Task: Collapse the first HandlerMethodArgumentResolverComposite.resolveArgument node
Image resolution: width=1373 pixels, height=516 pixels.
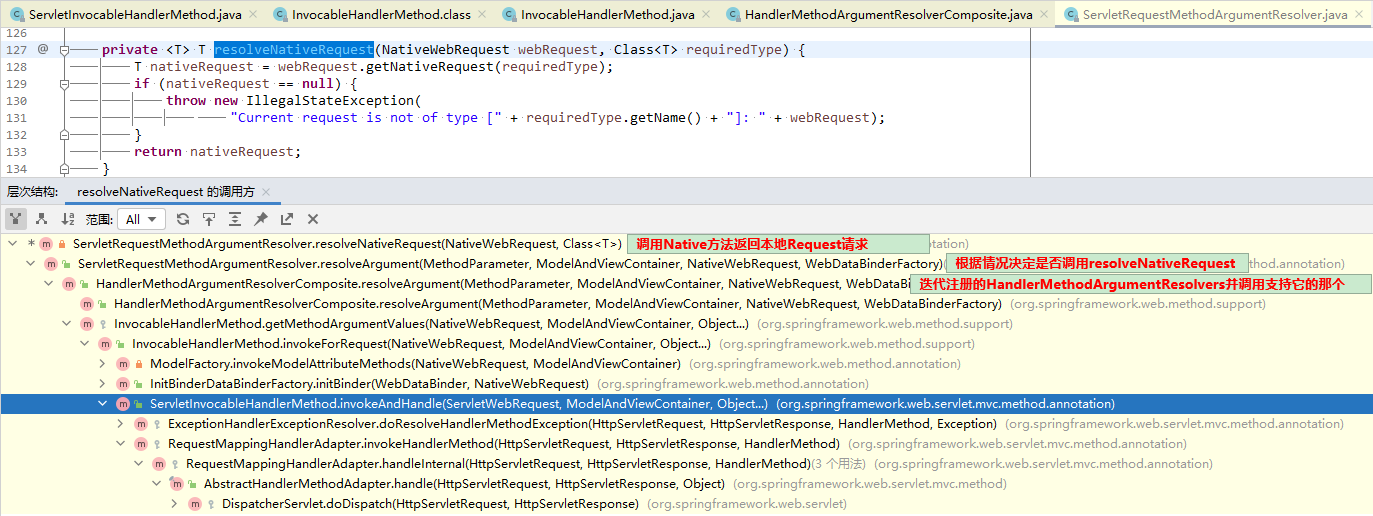Action: [x=48, y=284]
